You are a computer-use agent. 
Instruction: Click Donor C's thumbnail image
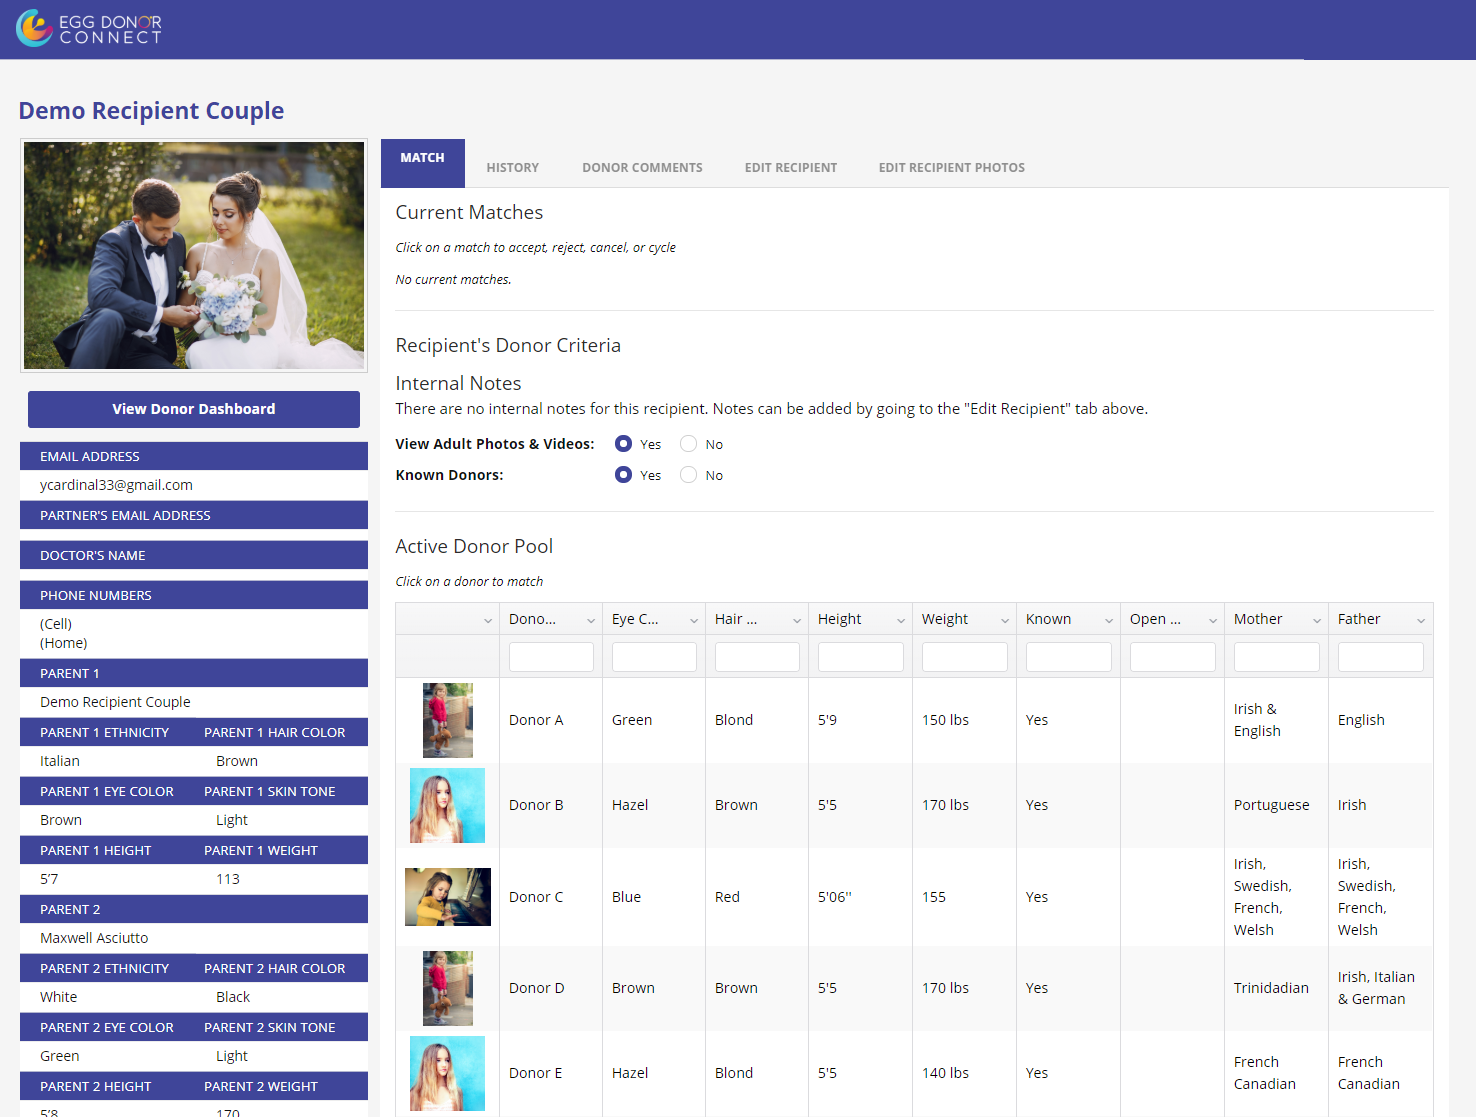tap(447, 897)
